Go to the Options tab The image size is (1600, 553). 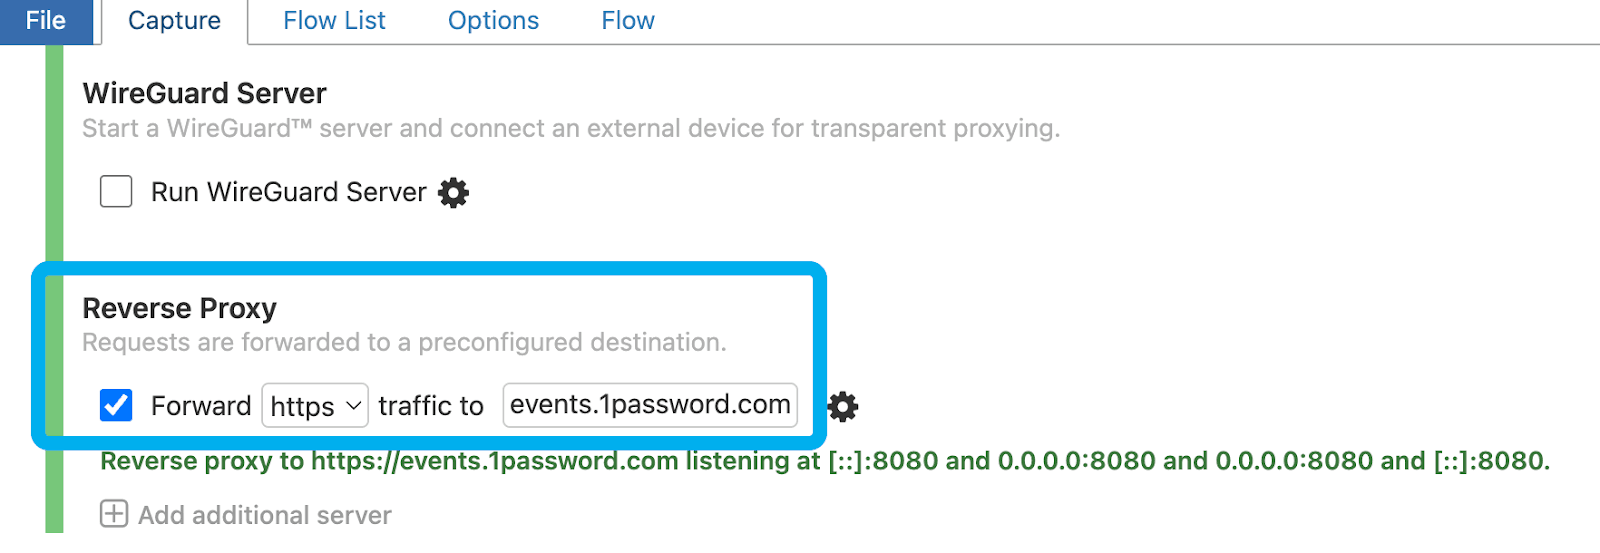click(493, 21)
